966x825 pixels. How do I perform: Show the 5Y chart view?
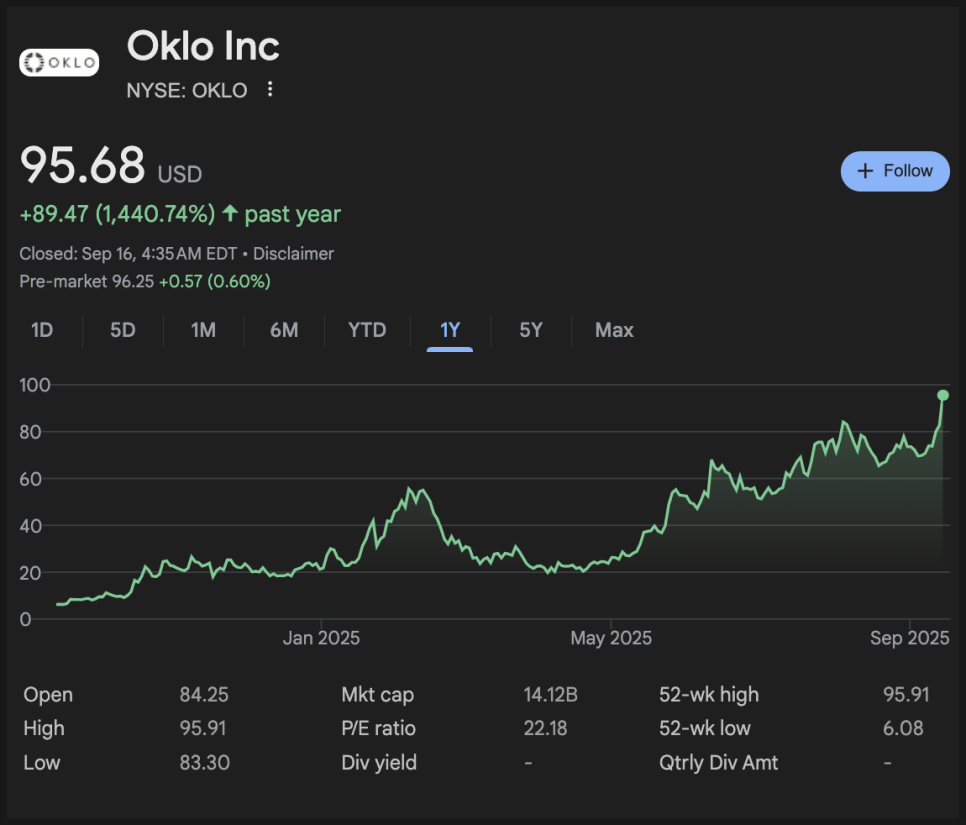[x=531, y=330]
